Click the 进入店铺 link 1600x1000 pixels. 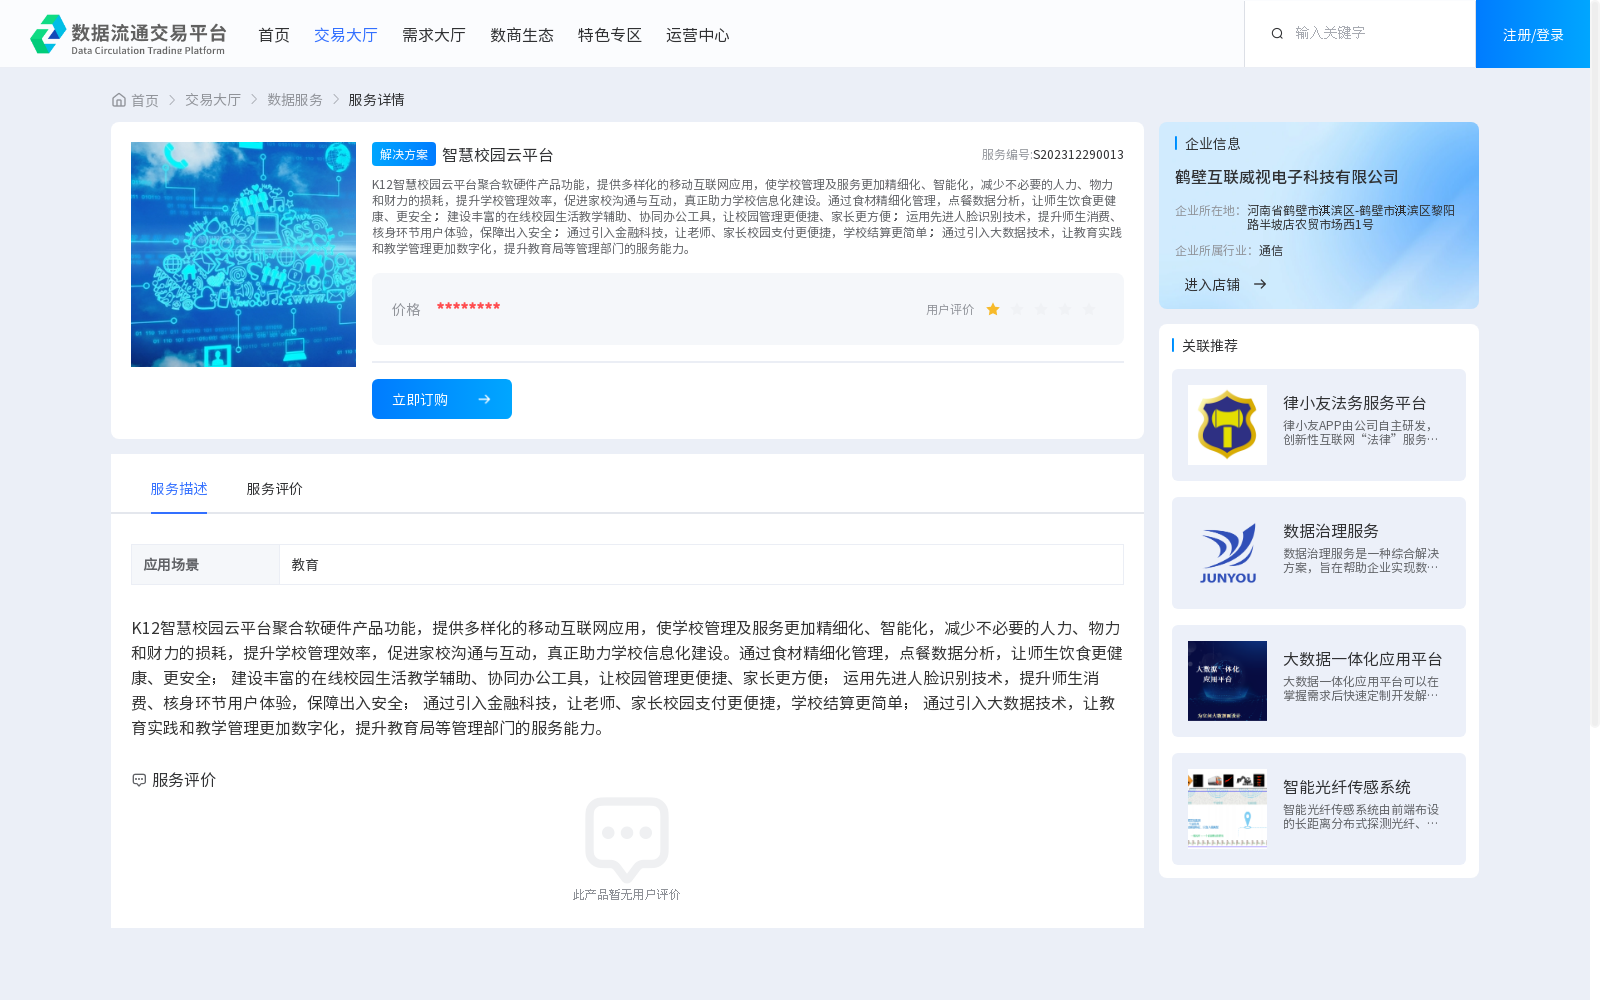coord(1212,285)
